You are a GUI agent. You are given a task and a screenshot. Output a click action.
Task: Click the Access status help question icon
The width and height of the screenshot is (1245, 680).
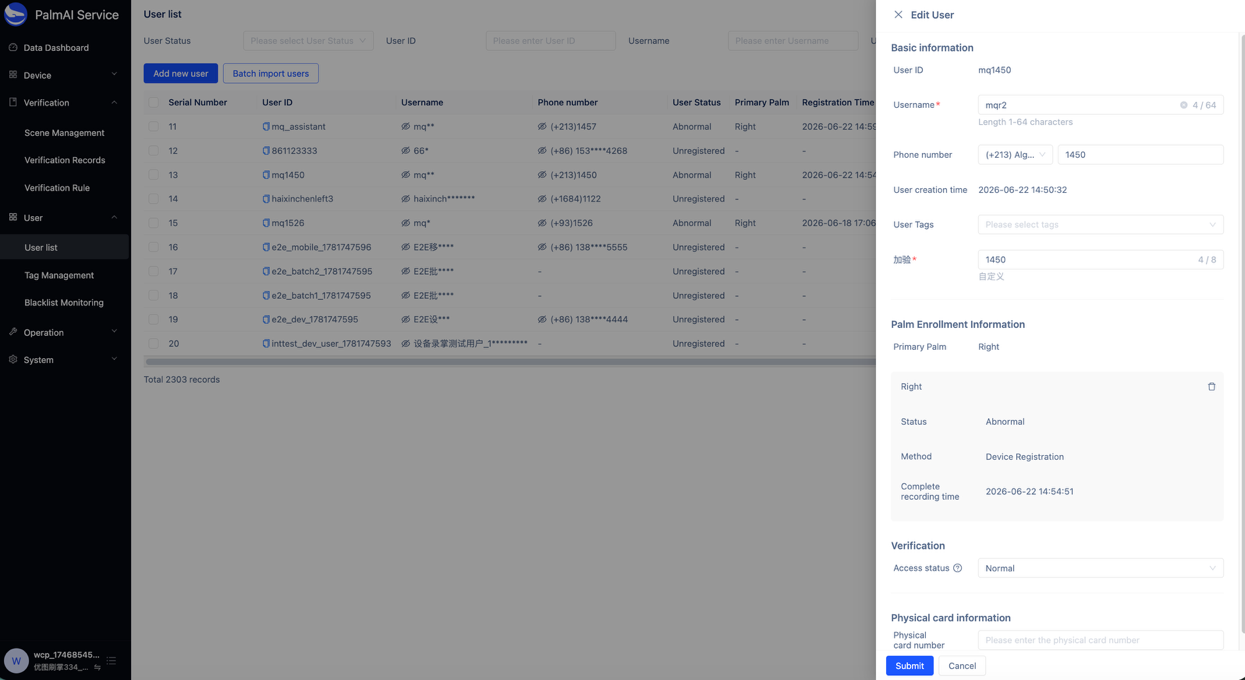[x=957, y=568]
